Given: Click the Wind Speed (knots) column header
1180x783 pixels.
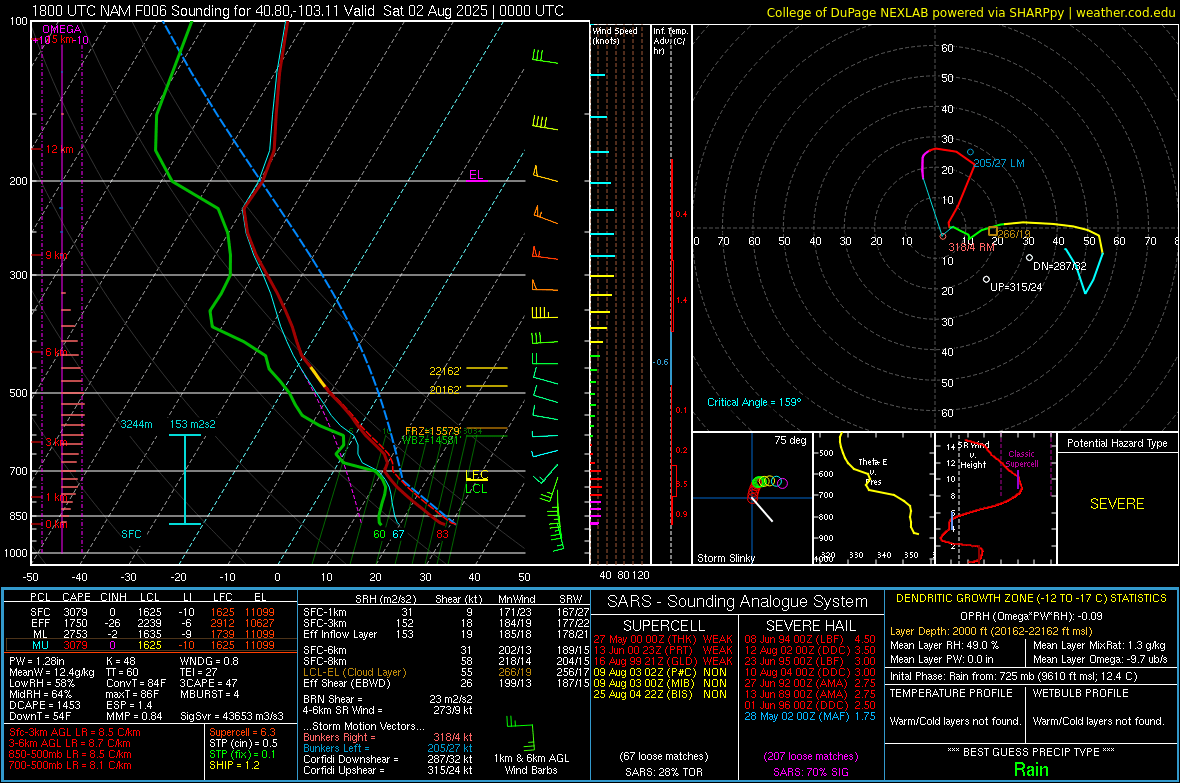Looking at the screenshot, I should click(x=615, y=35).
